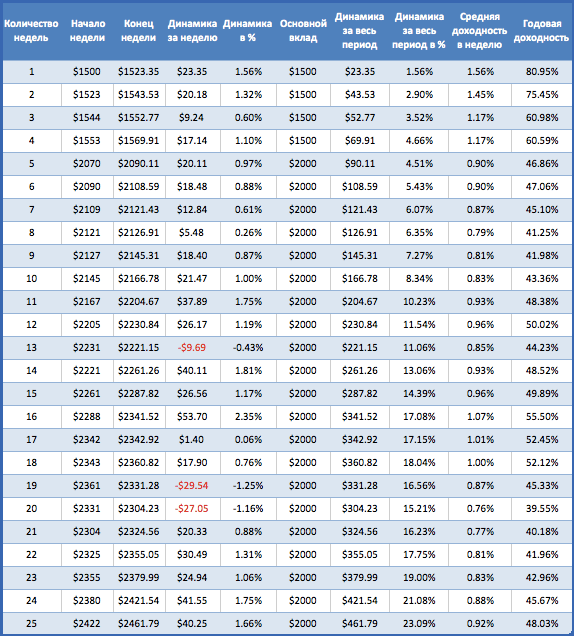Click the 'Количество недель' column header
This screenshot has height=636, width=574.
[31, 30]
